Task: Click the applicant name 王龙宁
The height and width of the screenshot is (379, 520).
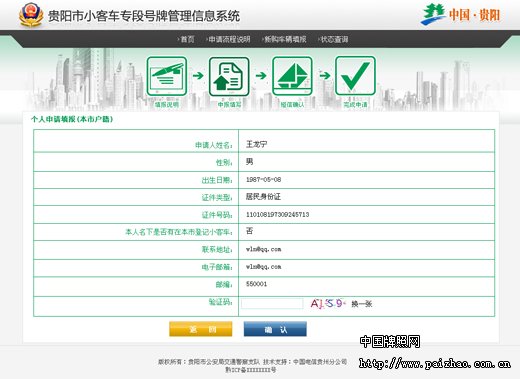Action: 257,144
